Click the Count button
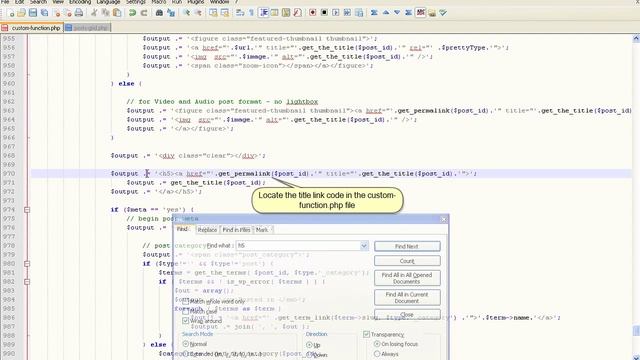Screen dimensions: 640x360 [407, 261]
